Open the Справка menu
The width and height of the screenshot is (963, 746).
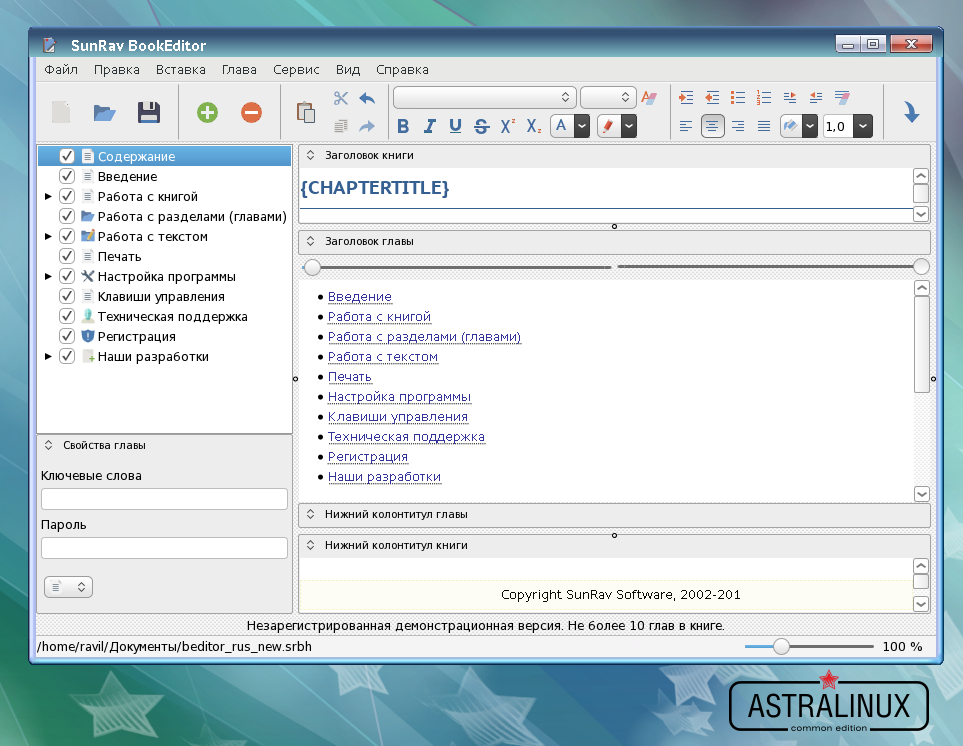[x=402, y=70]
